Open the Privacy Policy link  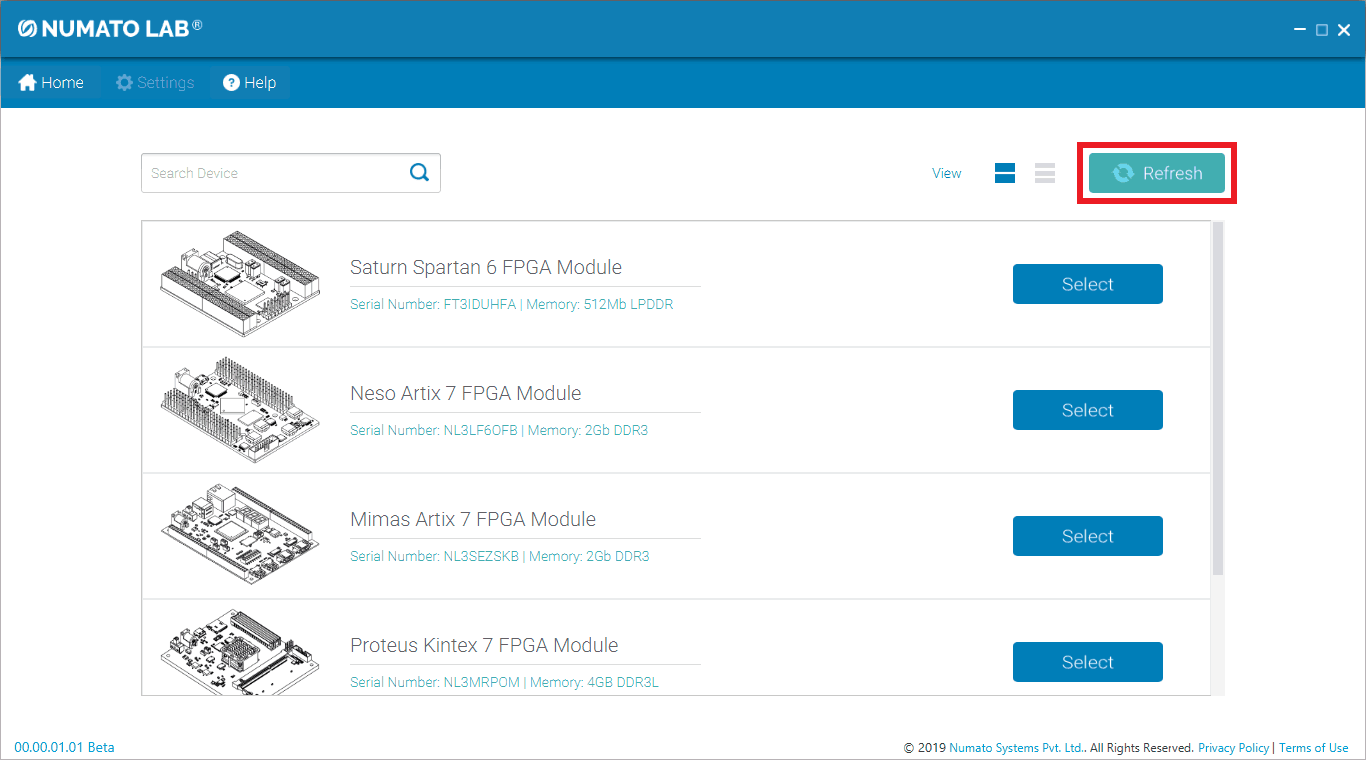1233,748
